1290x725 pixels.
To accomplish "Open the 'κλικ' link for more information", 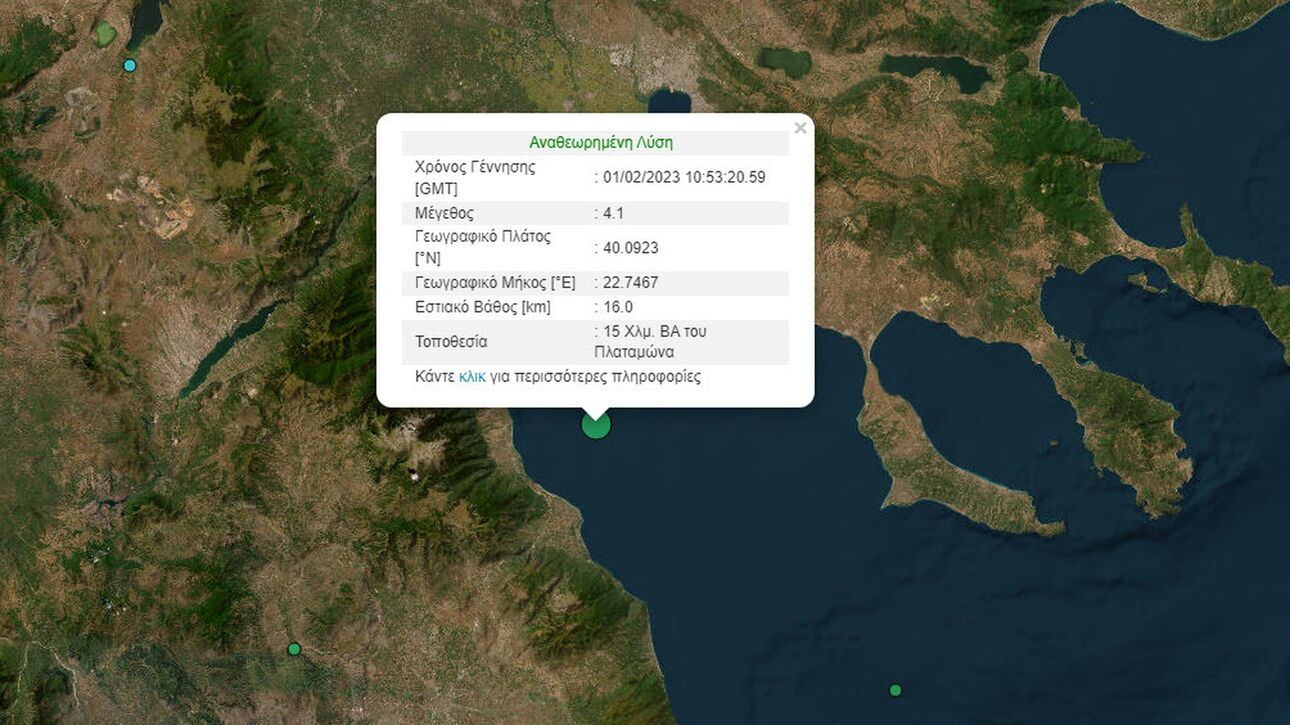I will [472, 377].
